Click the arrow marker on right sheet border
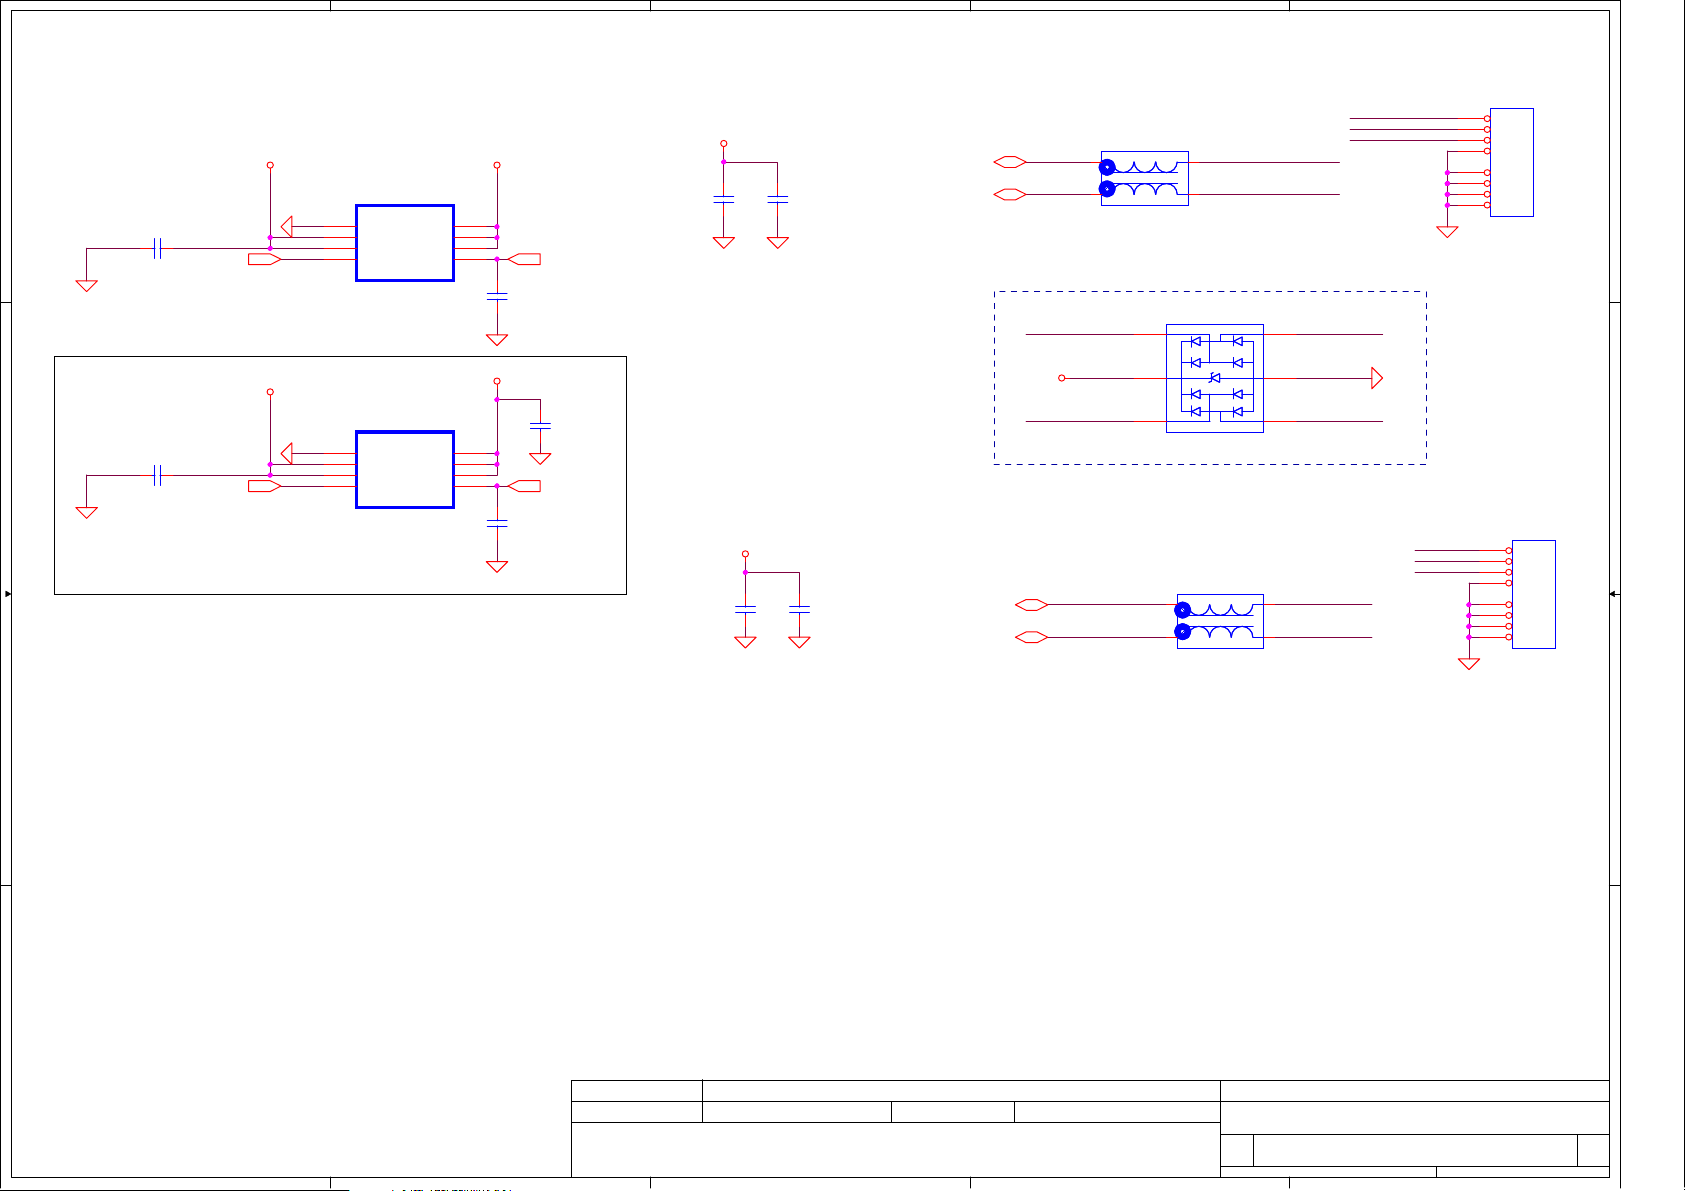The width and height of the screenshot is (1685, 1191). [1613, 594]
